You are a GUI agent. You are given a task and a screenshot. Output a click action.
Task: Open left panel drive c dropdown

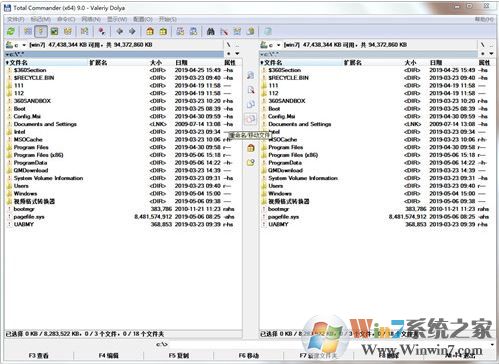16,45
